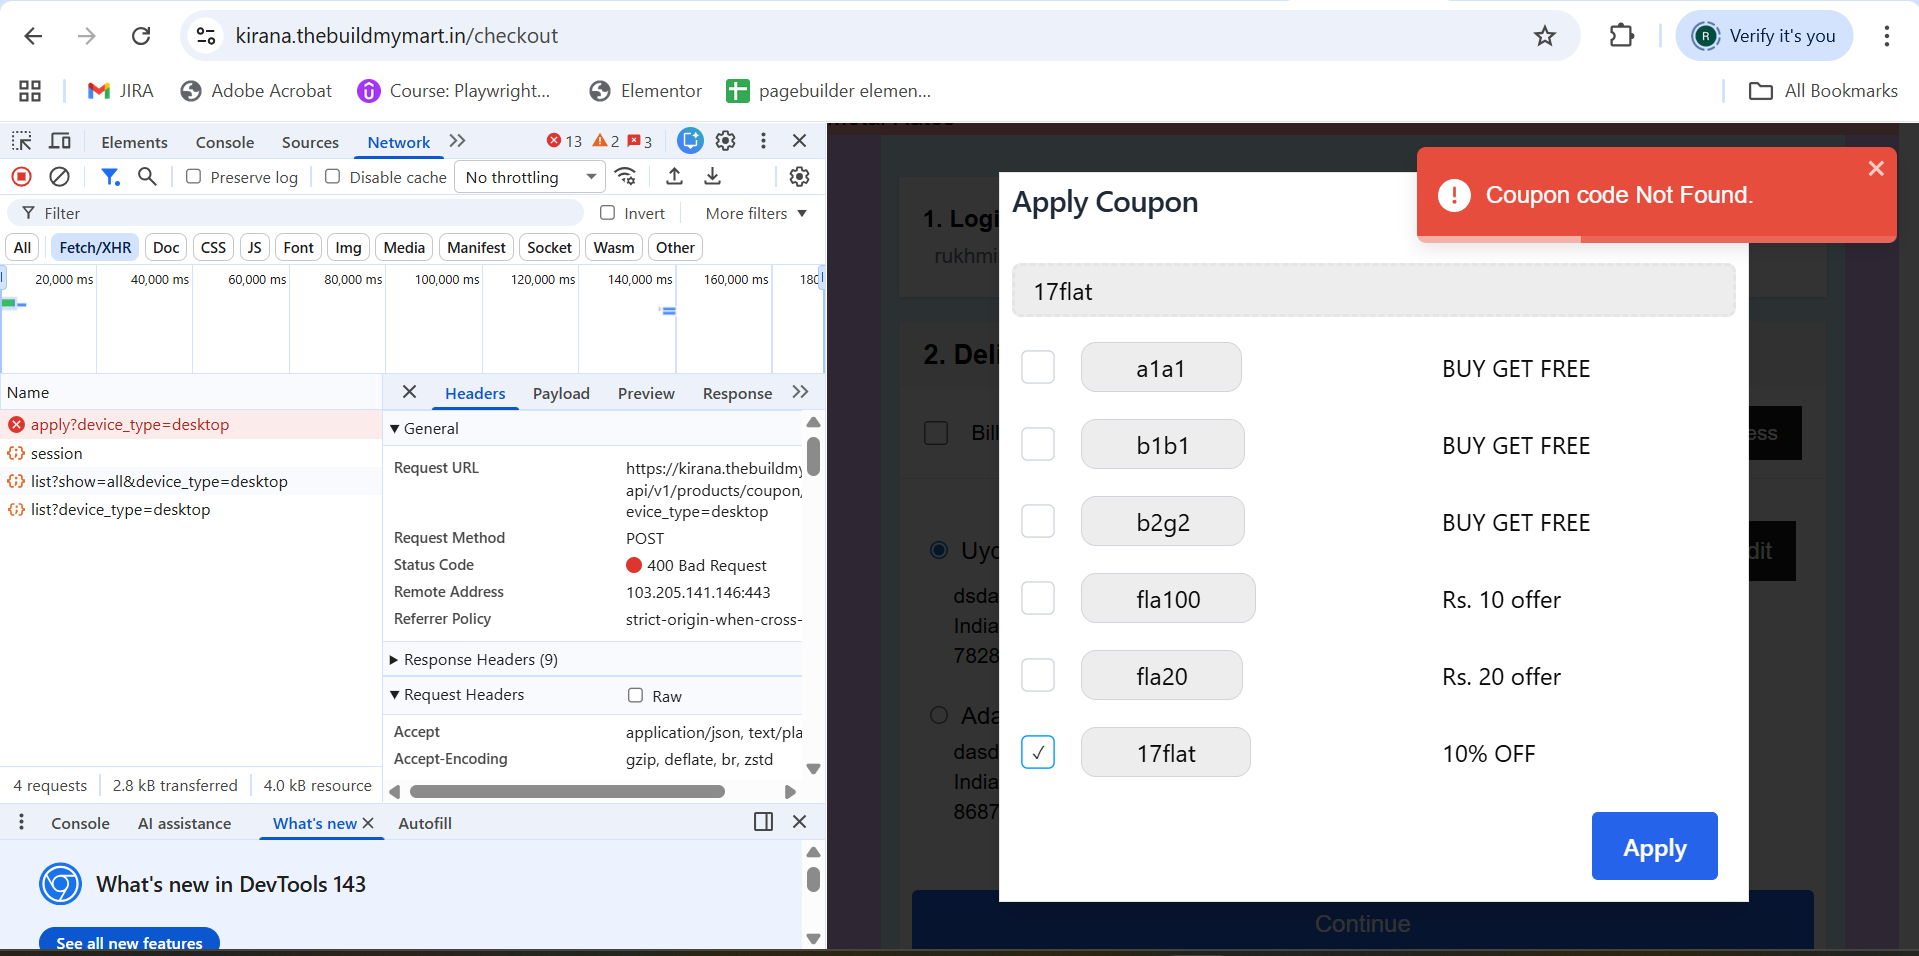Open network panel settings gear

(799, 177)
